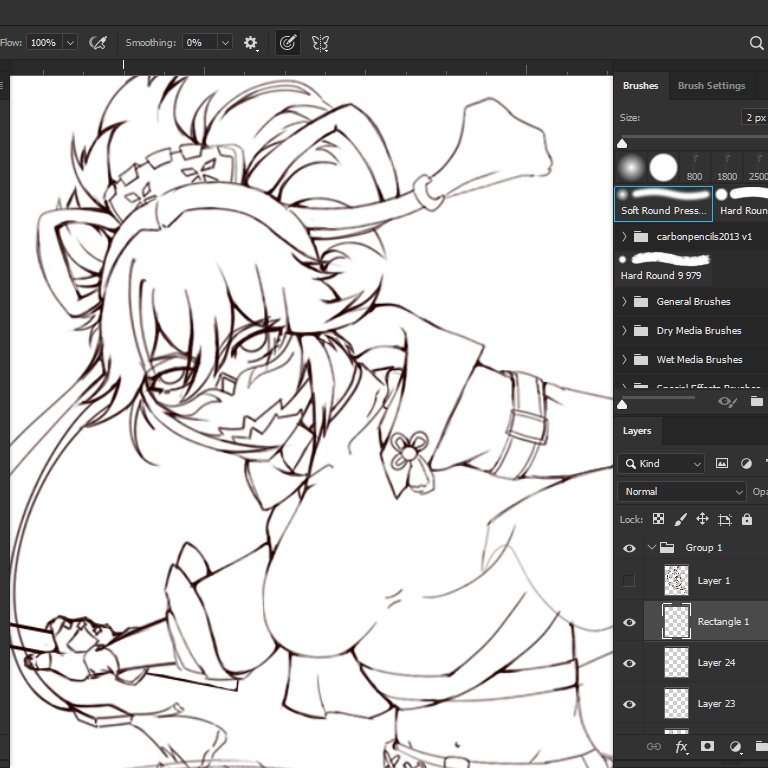Screen dimensions: 768x768
Task: Lock image pixels brush icon
Action: click(680, 519)
